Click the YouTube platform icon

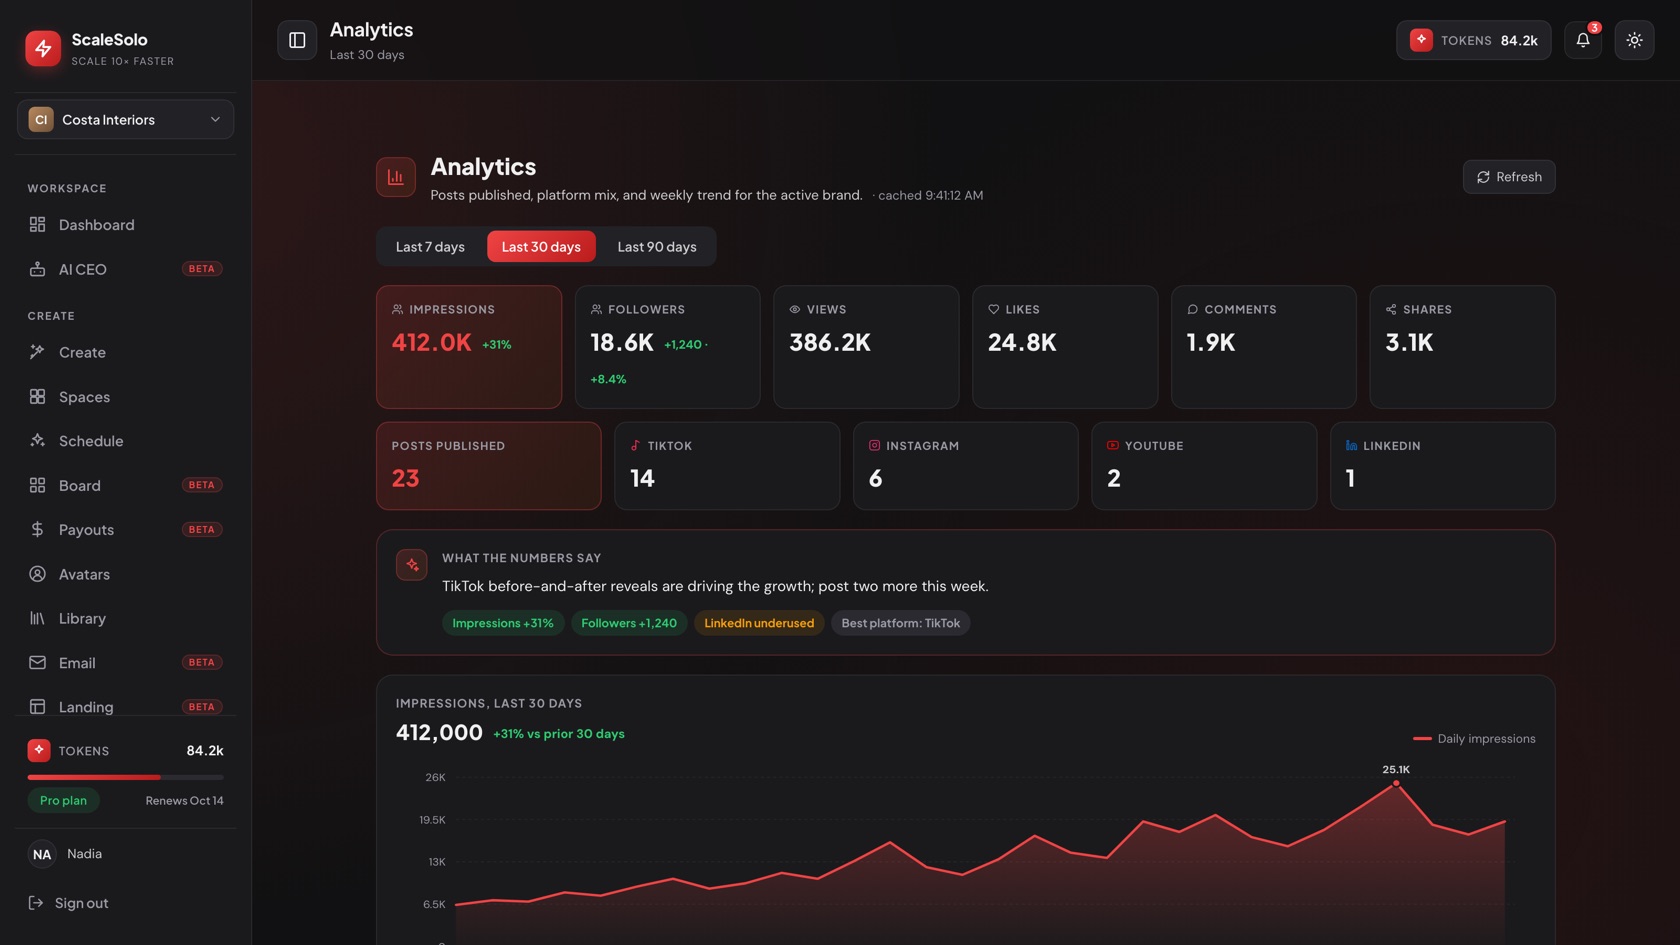coord(1113,445)
